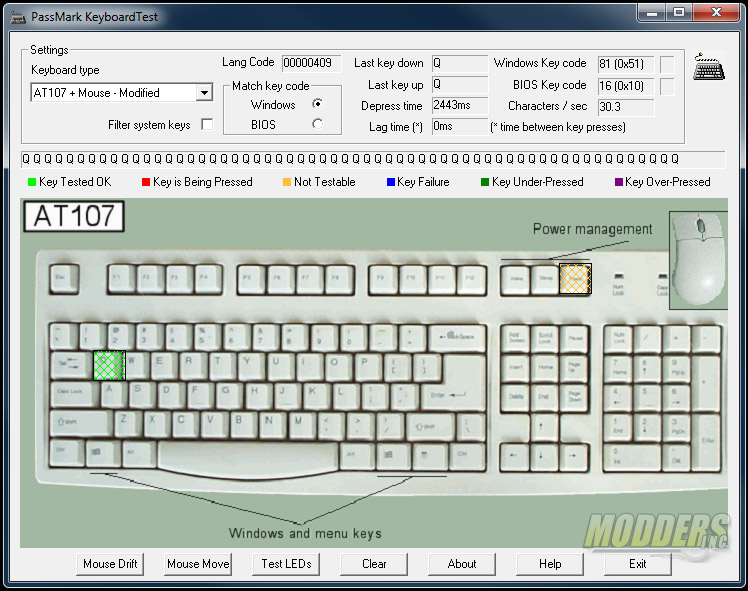Viewport: 748px width, 591px height.
Task: Click the S key on keyboard image
Action: click(x=143, y=394)
